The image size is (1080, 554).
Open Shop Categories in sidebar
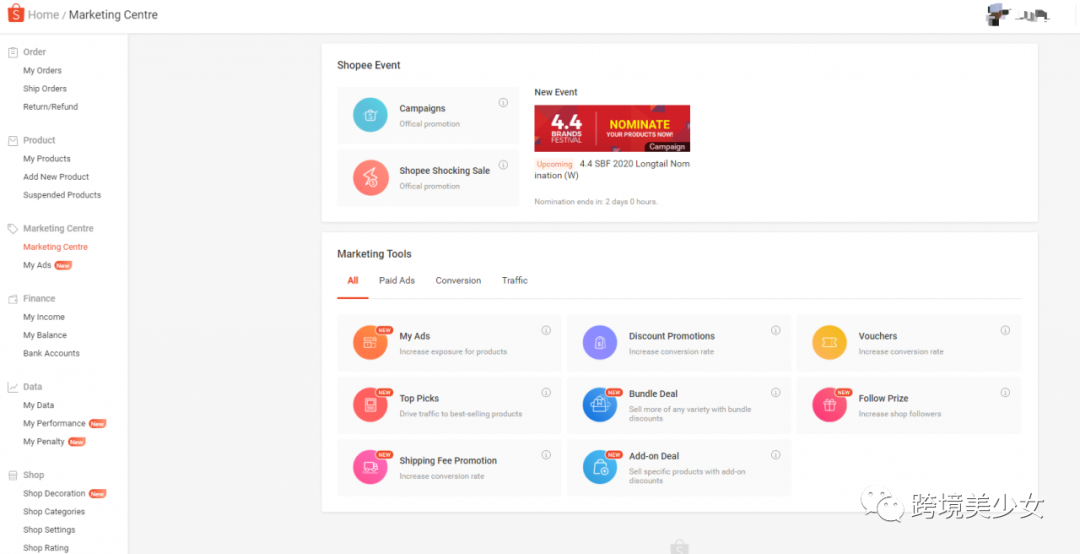(x=54, y=512)
